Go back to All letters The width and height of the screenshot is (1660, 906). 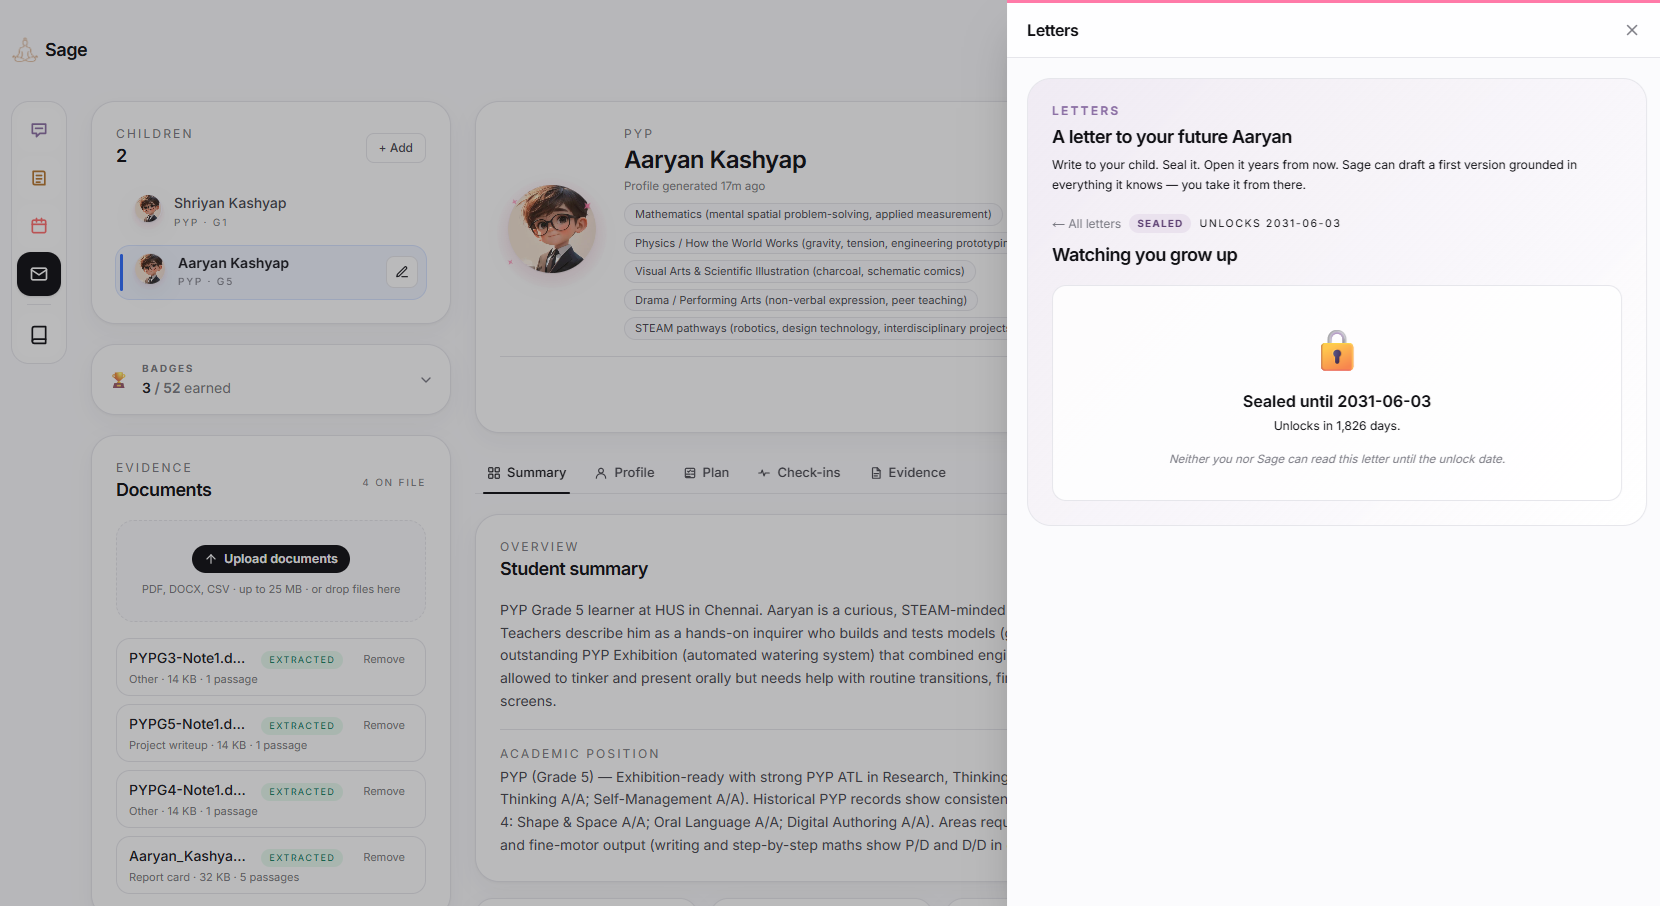pos(1087,224)
